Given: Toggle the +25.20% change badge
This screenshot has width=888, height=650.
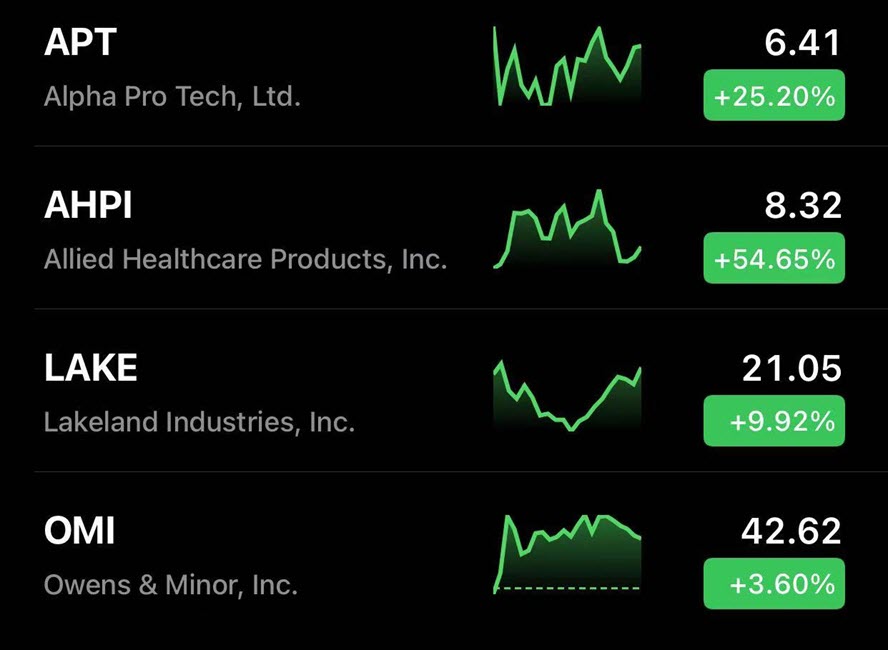Looking at the screenshot, I should [x=774, y=95].
